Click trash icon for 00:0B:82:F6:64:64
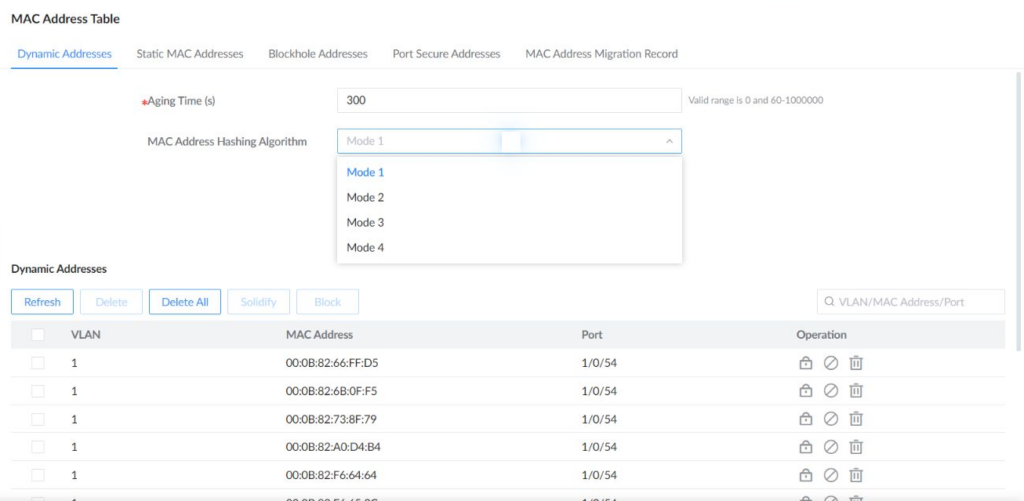This screenshot has height=501, width=1024. point(856,475)
